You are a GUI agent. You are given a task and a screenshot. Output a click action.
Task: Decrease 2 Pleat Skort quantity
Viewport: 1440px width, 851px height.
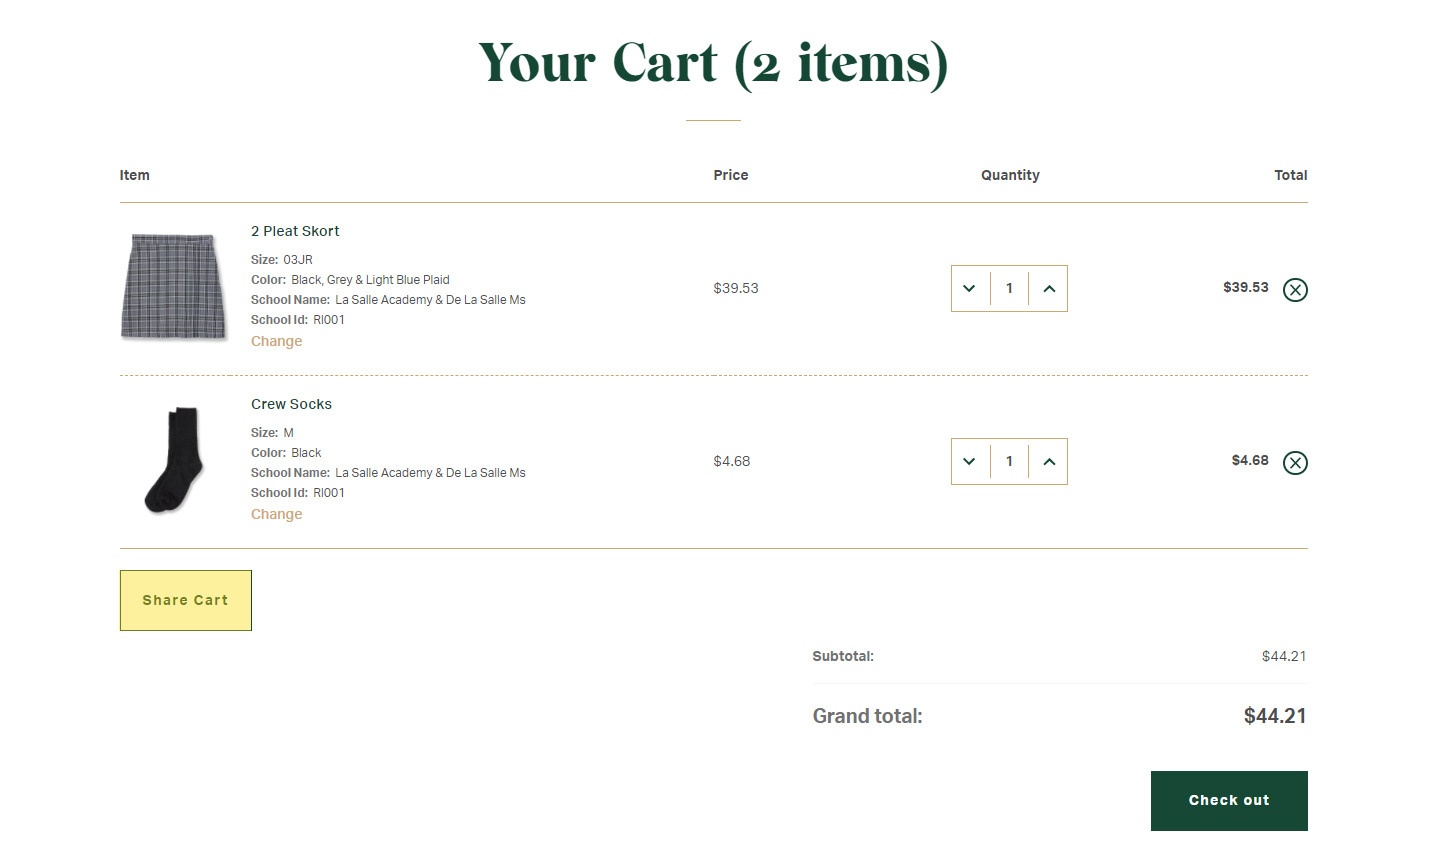pos(969,289)
